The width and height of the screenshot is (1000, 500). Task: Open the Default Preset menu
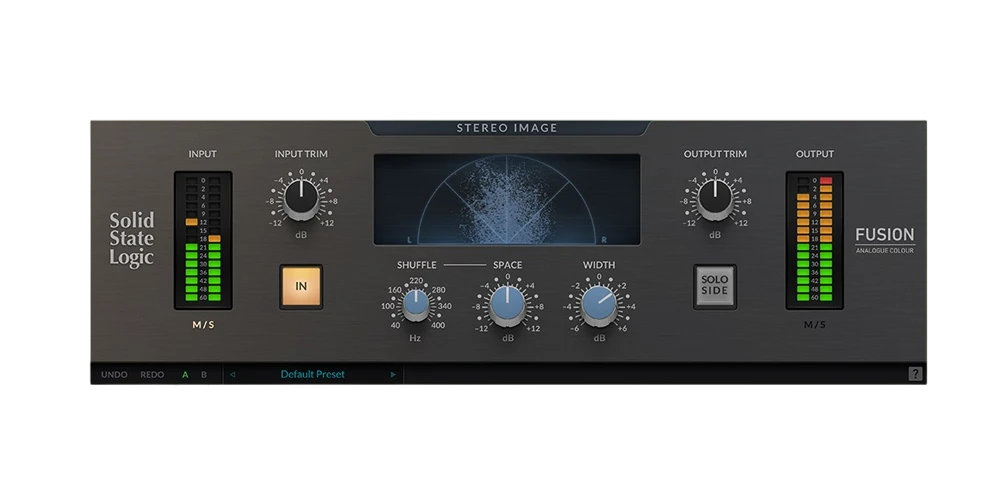point(312,374)
